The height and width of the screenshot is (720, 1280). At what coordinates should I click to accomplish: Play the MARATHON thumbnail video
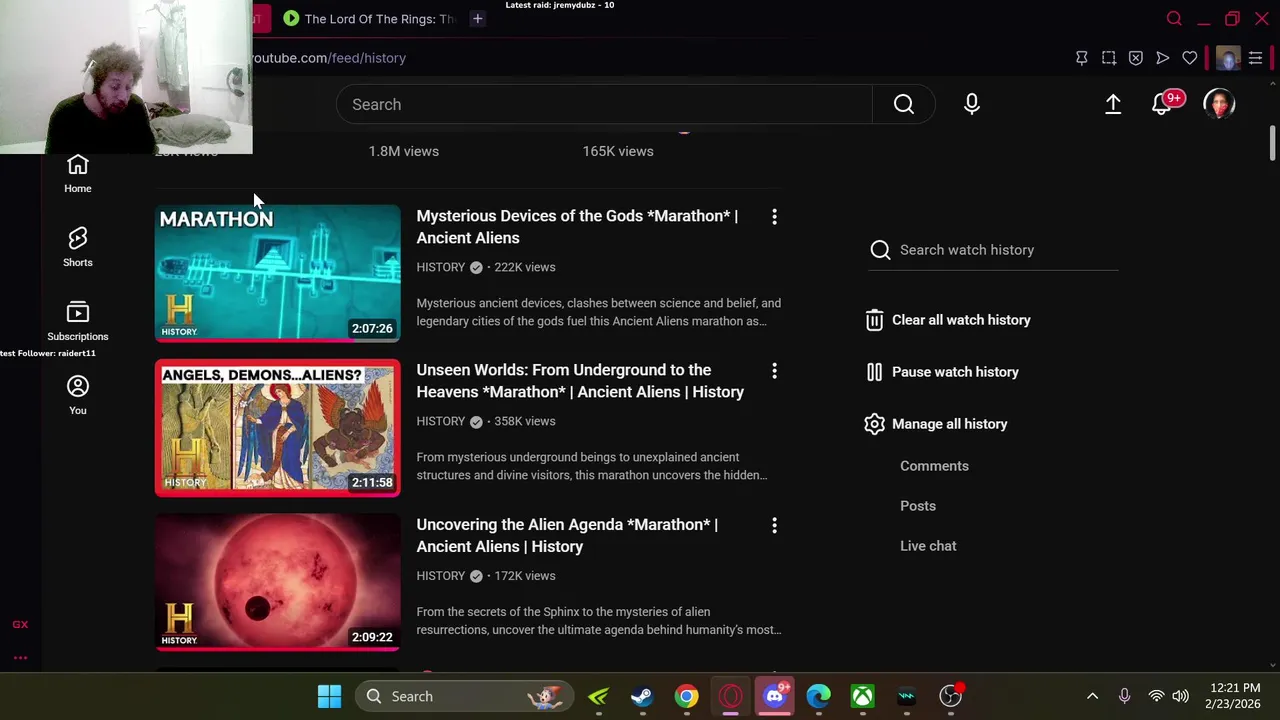[x=277, y=273]
